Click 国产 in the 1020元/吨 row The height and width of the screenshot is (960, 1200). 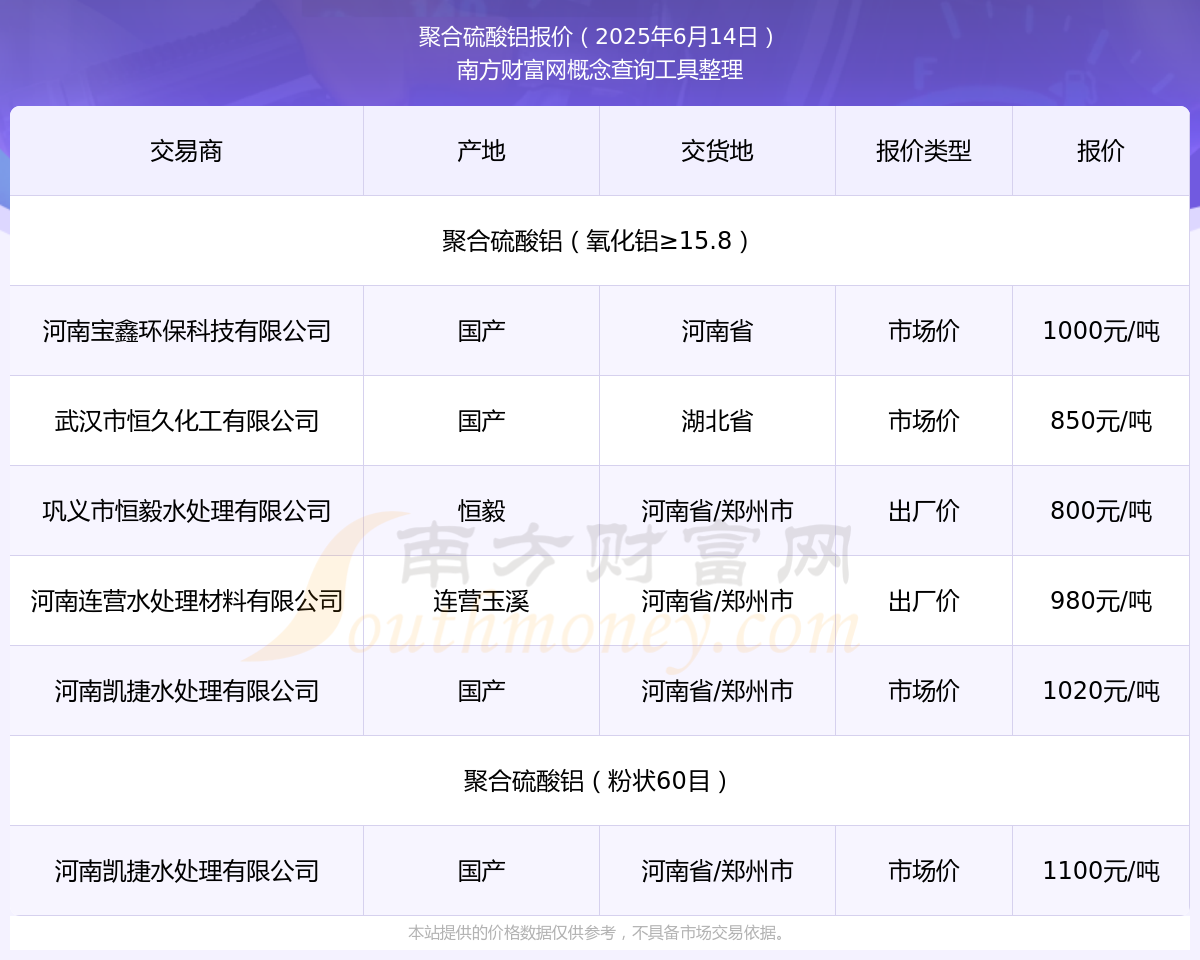481,691
